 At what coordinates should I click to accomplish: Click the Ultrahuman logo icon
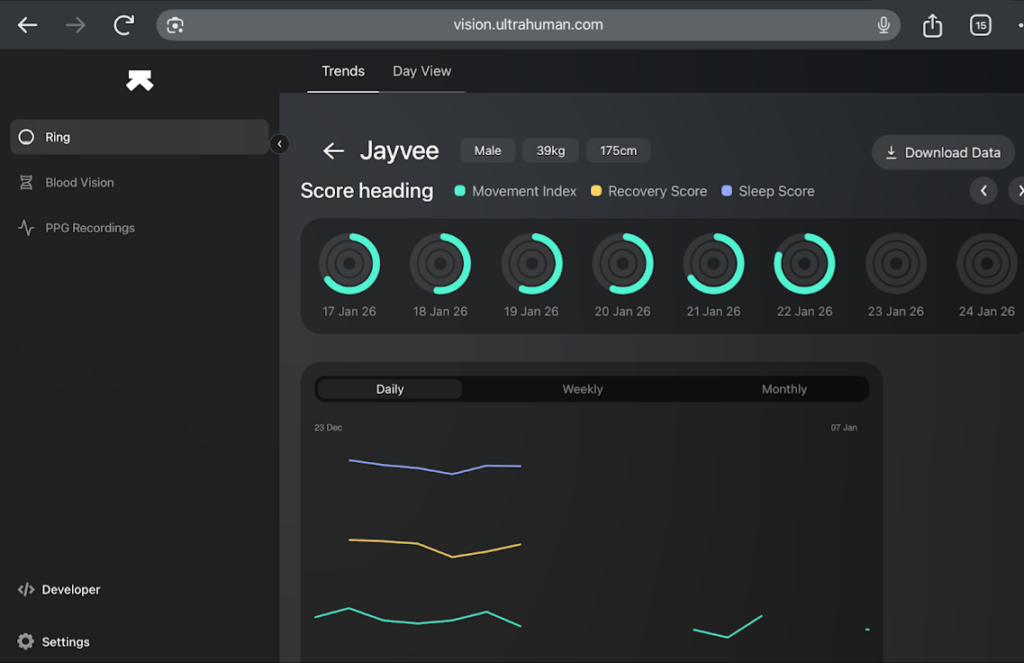pos(140,81)
